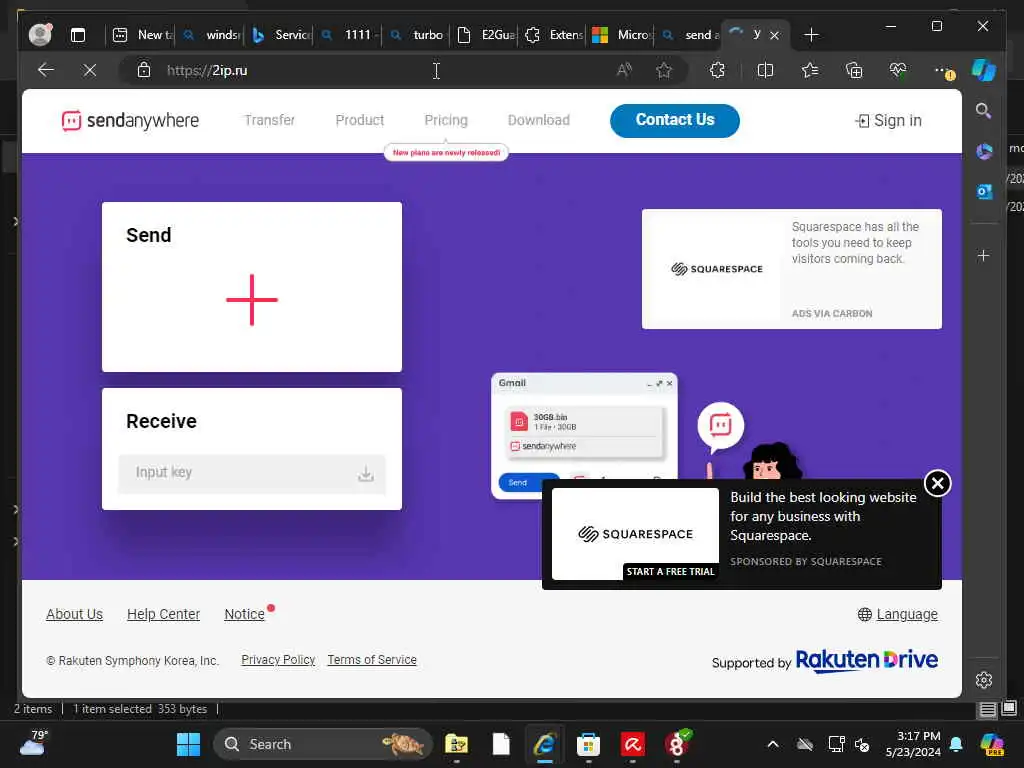View site information lock icon

[144, 70]
